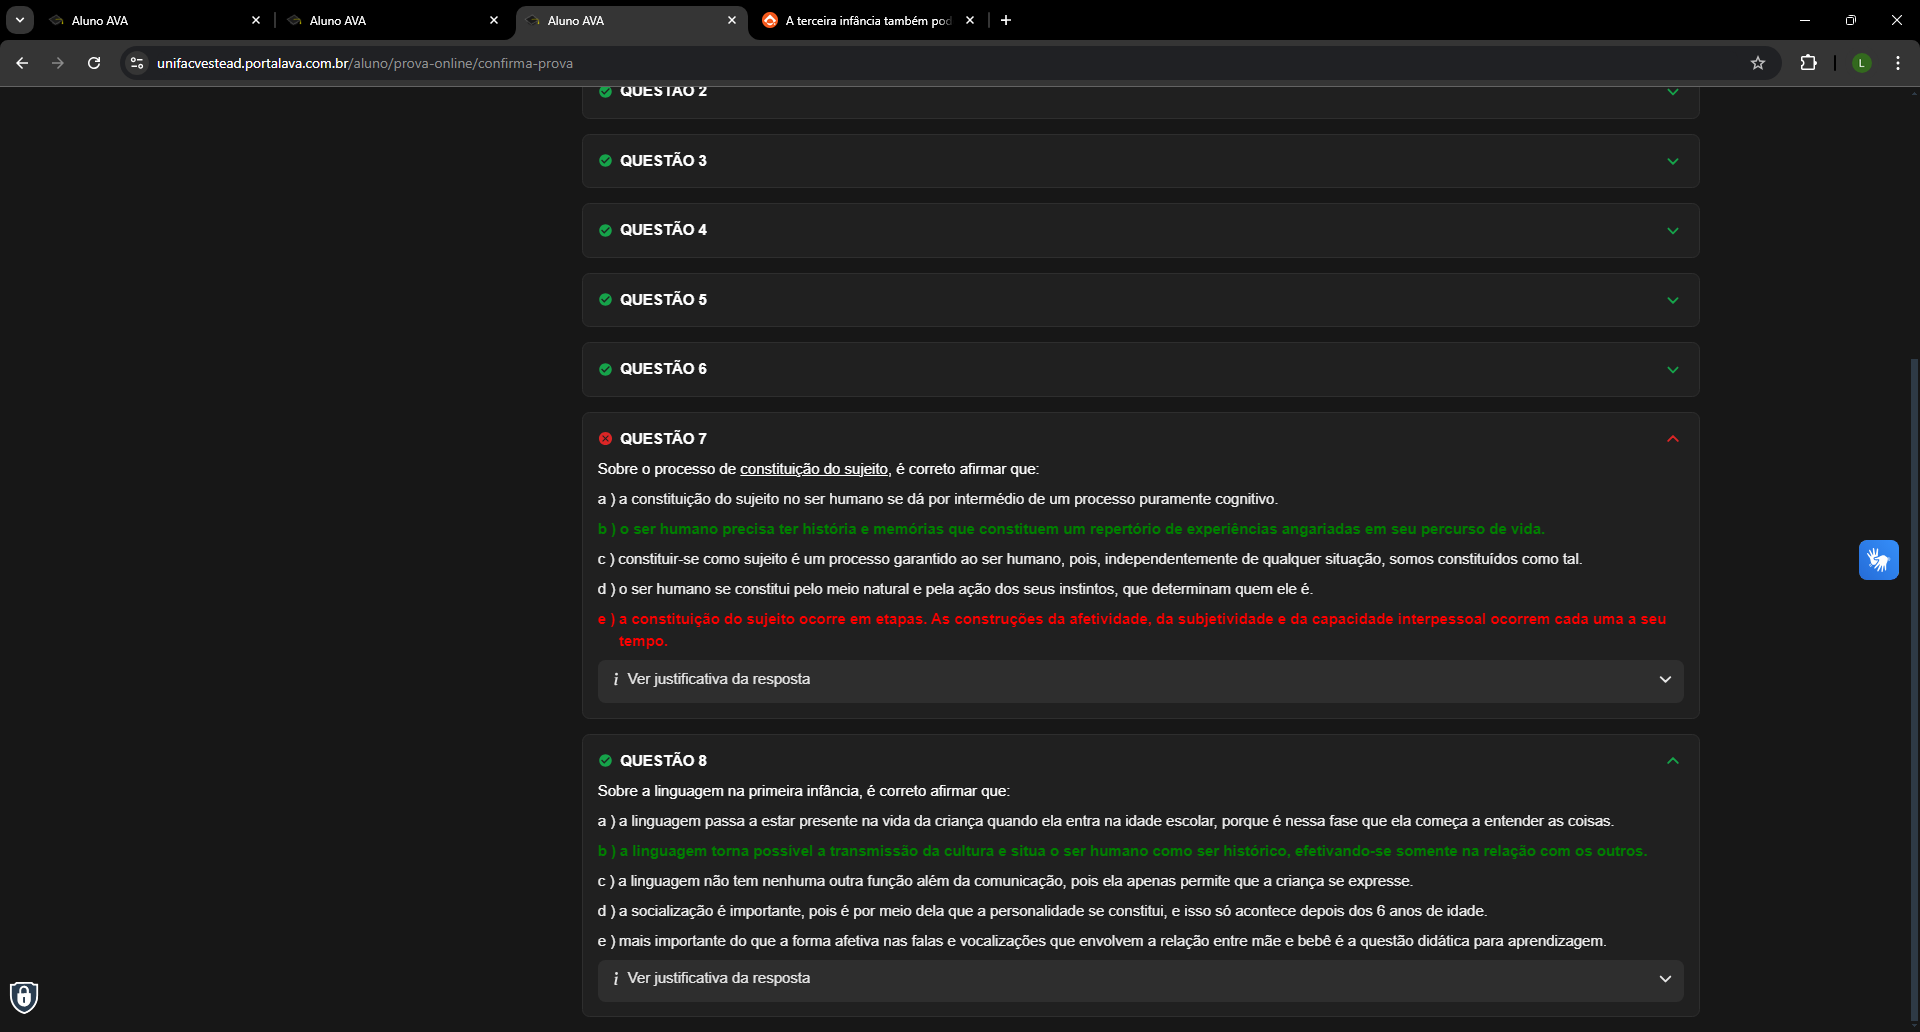Open the browser extensions puzzle icon
1920x1032 pixels.
pyautogui.click(x=1808, y=63)
